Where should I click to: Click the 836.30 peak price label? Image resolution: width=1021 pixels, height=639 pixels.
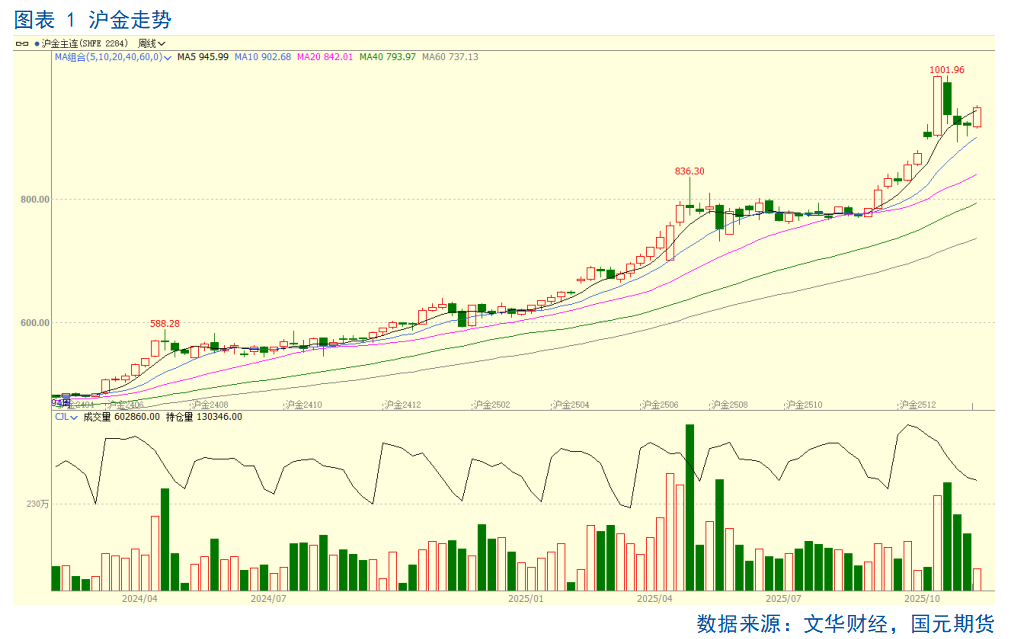689,171
